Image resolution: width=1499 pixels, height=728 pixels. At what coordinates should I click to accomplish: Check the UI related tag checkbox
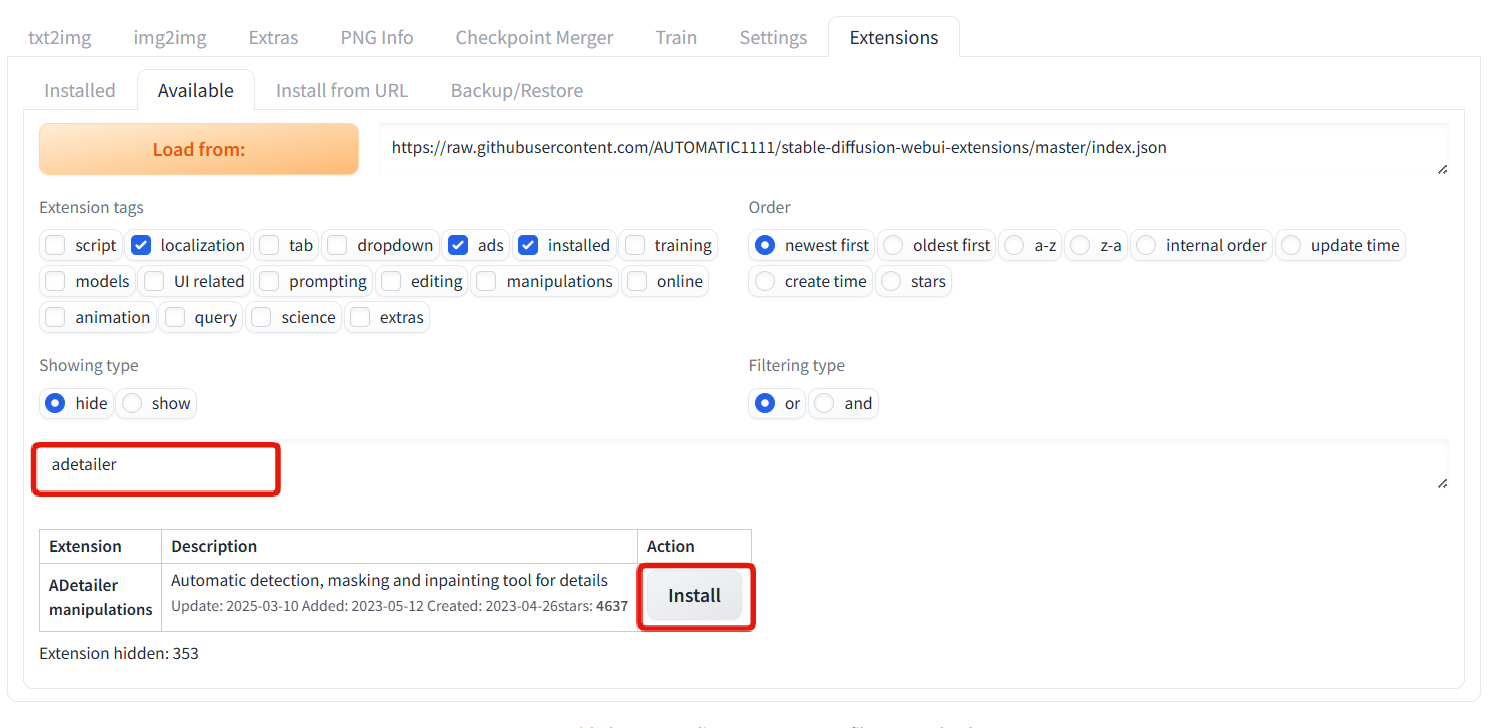point(154,281)
